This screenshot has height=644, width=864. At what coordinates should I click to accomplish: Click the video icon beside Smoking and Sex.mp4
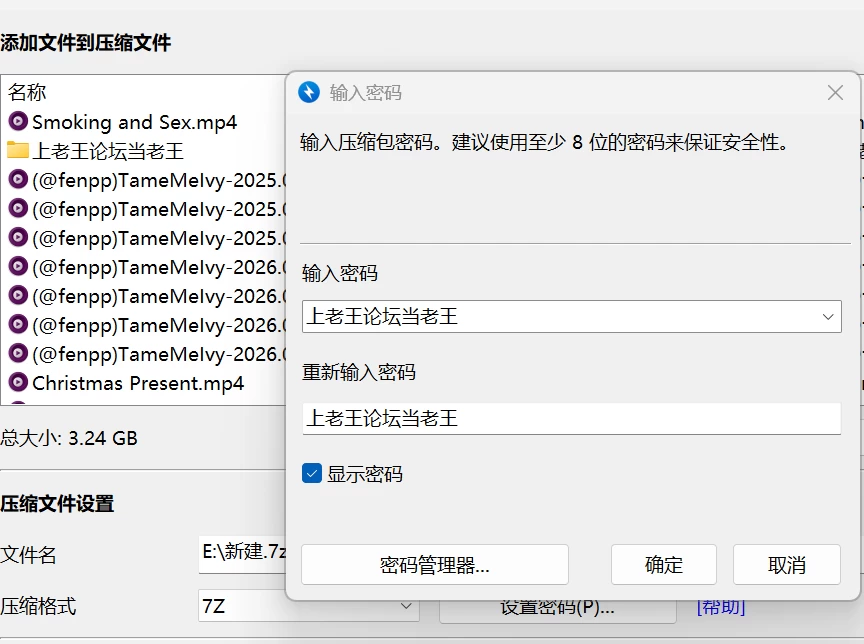tap(18, 121)
